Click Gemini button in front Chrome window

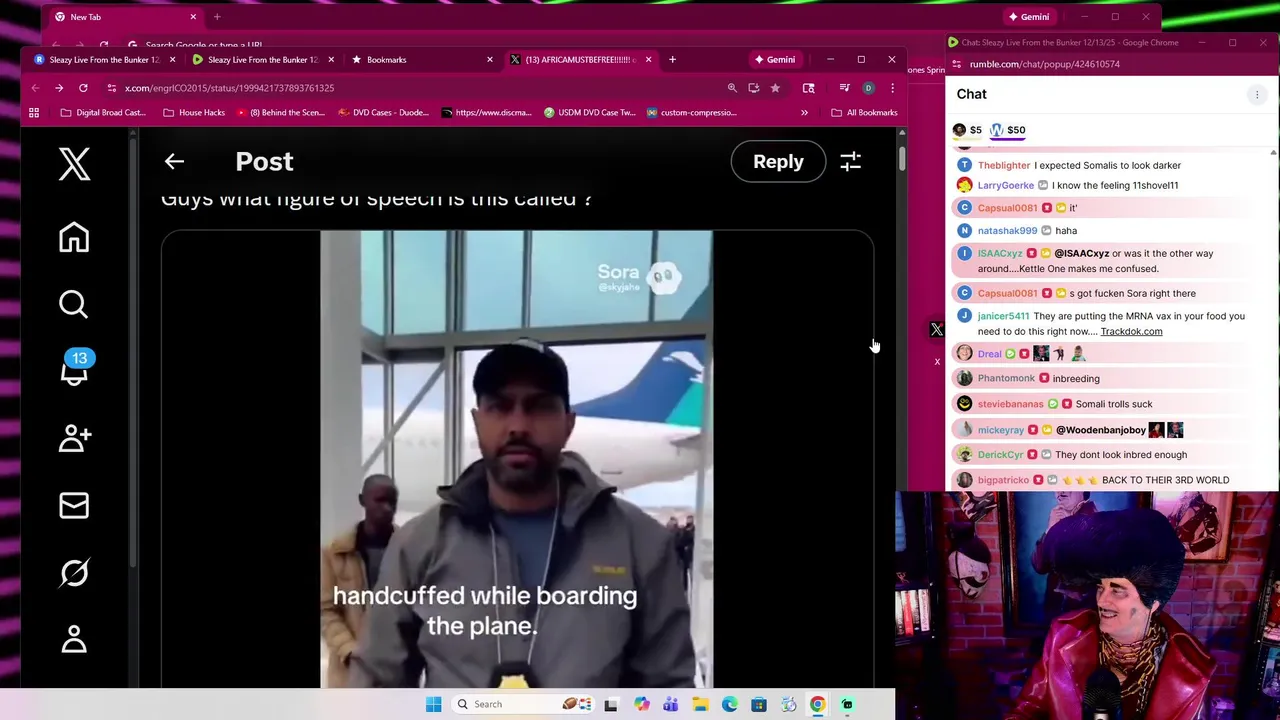pos(775,60)
